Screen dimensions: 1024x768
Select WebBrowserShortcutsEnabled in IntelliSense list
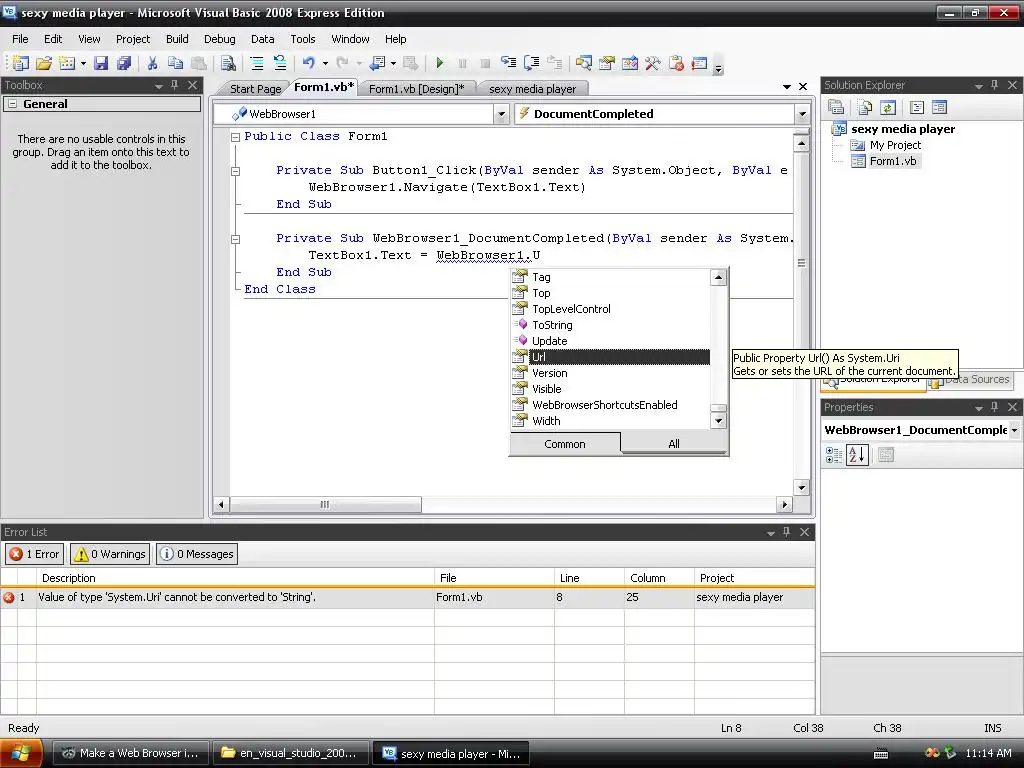[x=610, y=405]
